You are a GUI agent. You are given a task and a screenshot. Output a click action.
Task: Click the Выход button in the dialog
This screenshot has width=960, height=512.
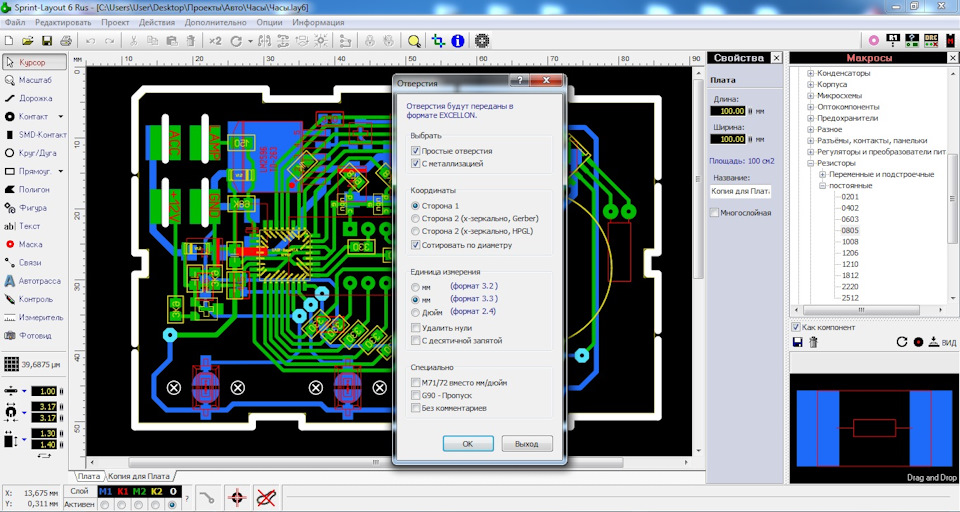[x=527, y=443]
